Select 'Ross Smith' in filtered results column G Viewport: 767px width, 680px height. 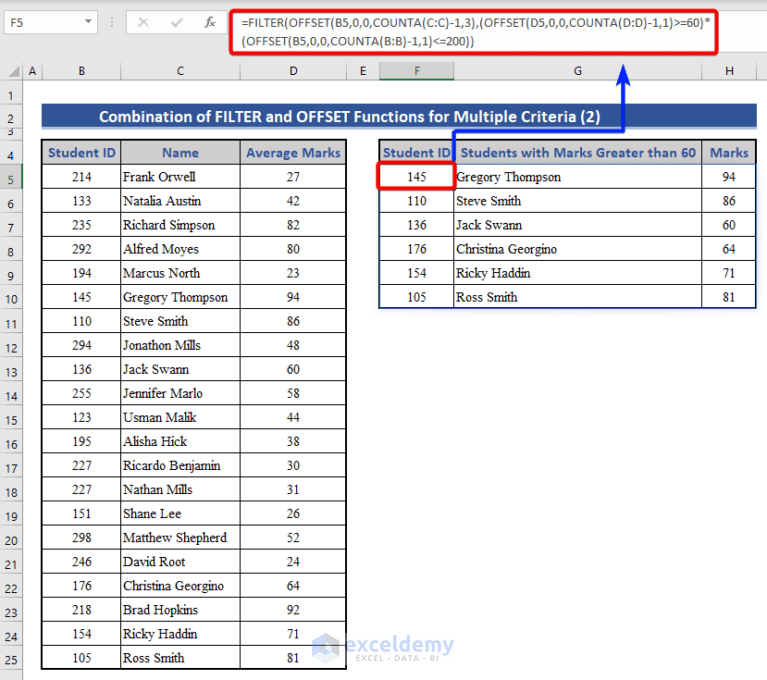click(578, 297)
